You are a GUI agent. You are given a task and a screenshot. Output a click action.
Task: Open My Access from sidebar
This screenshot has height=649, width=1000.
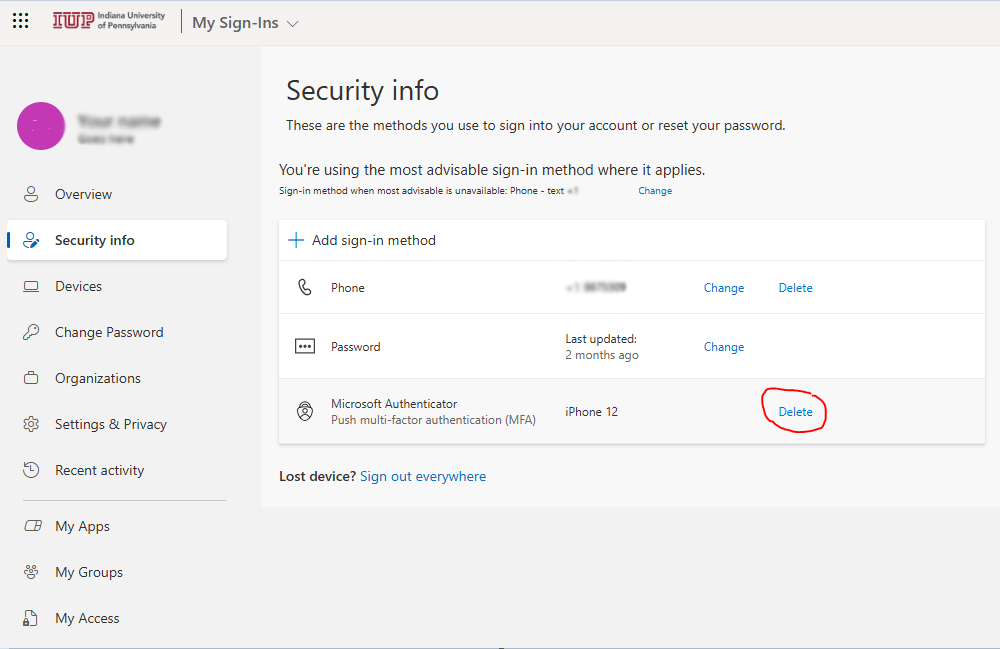click(86, 618)
